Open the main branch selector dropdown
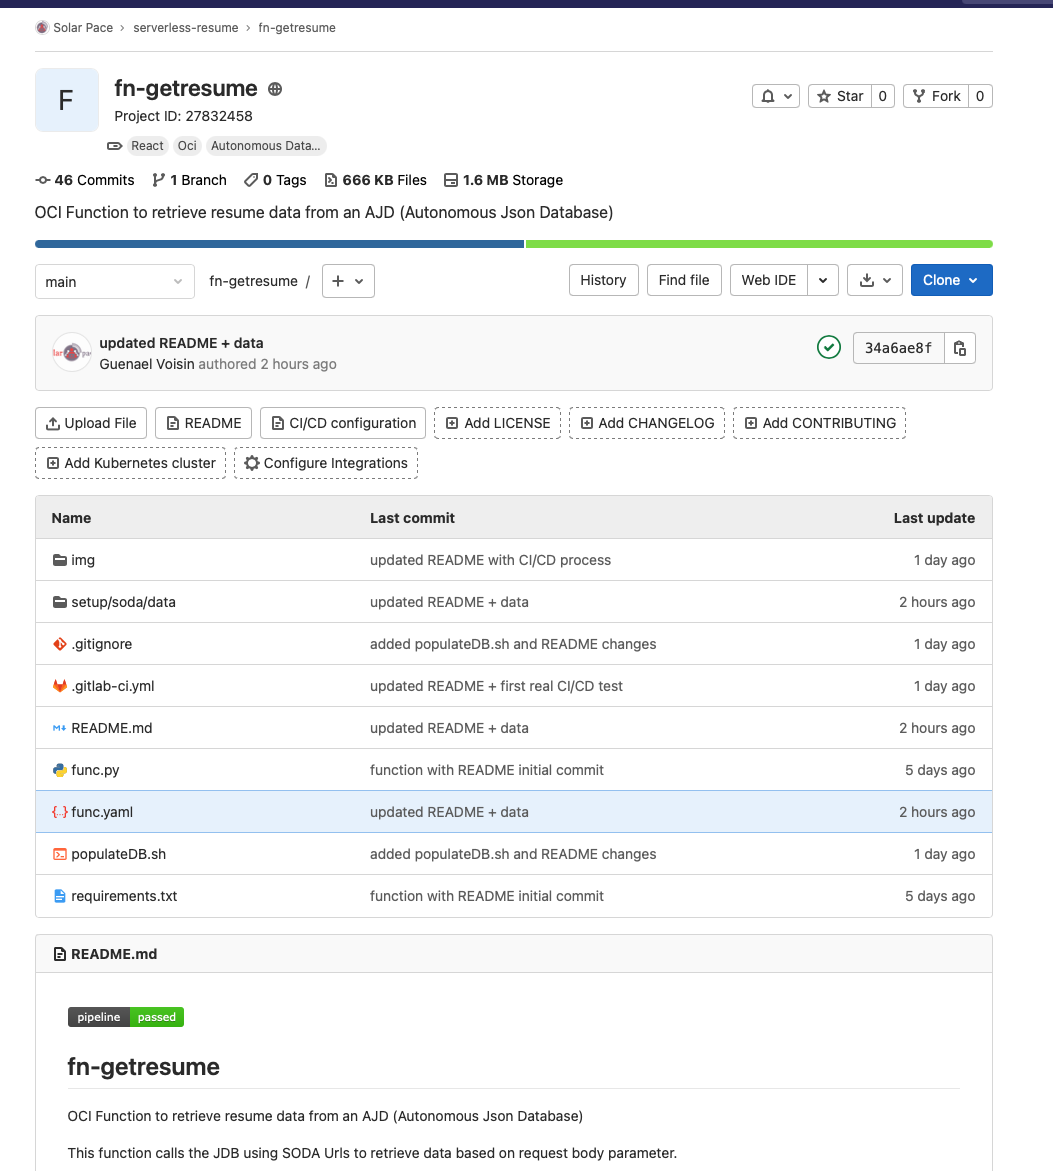Image resolution: width=1053 pixels, height=1171 pixels. 115,282
